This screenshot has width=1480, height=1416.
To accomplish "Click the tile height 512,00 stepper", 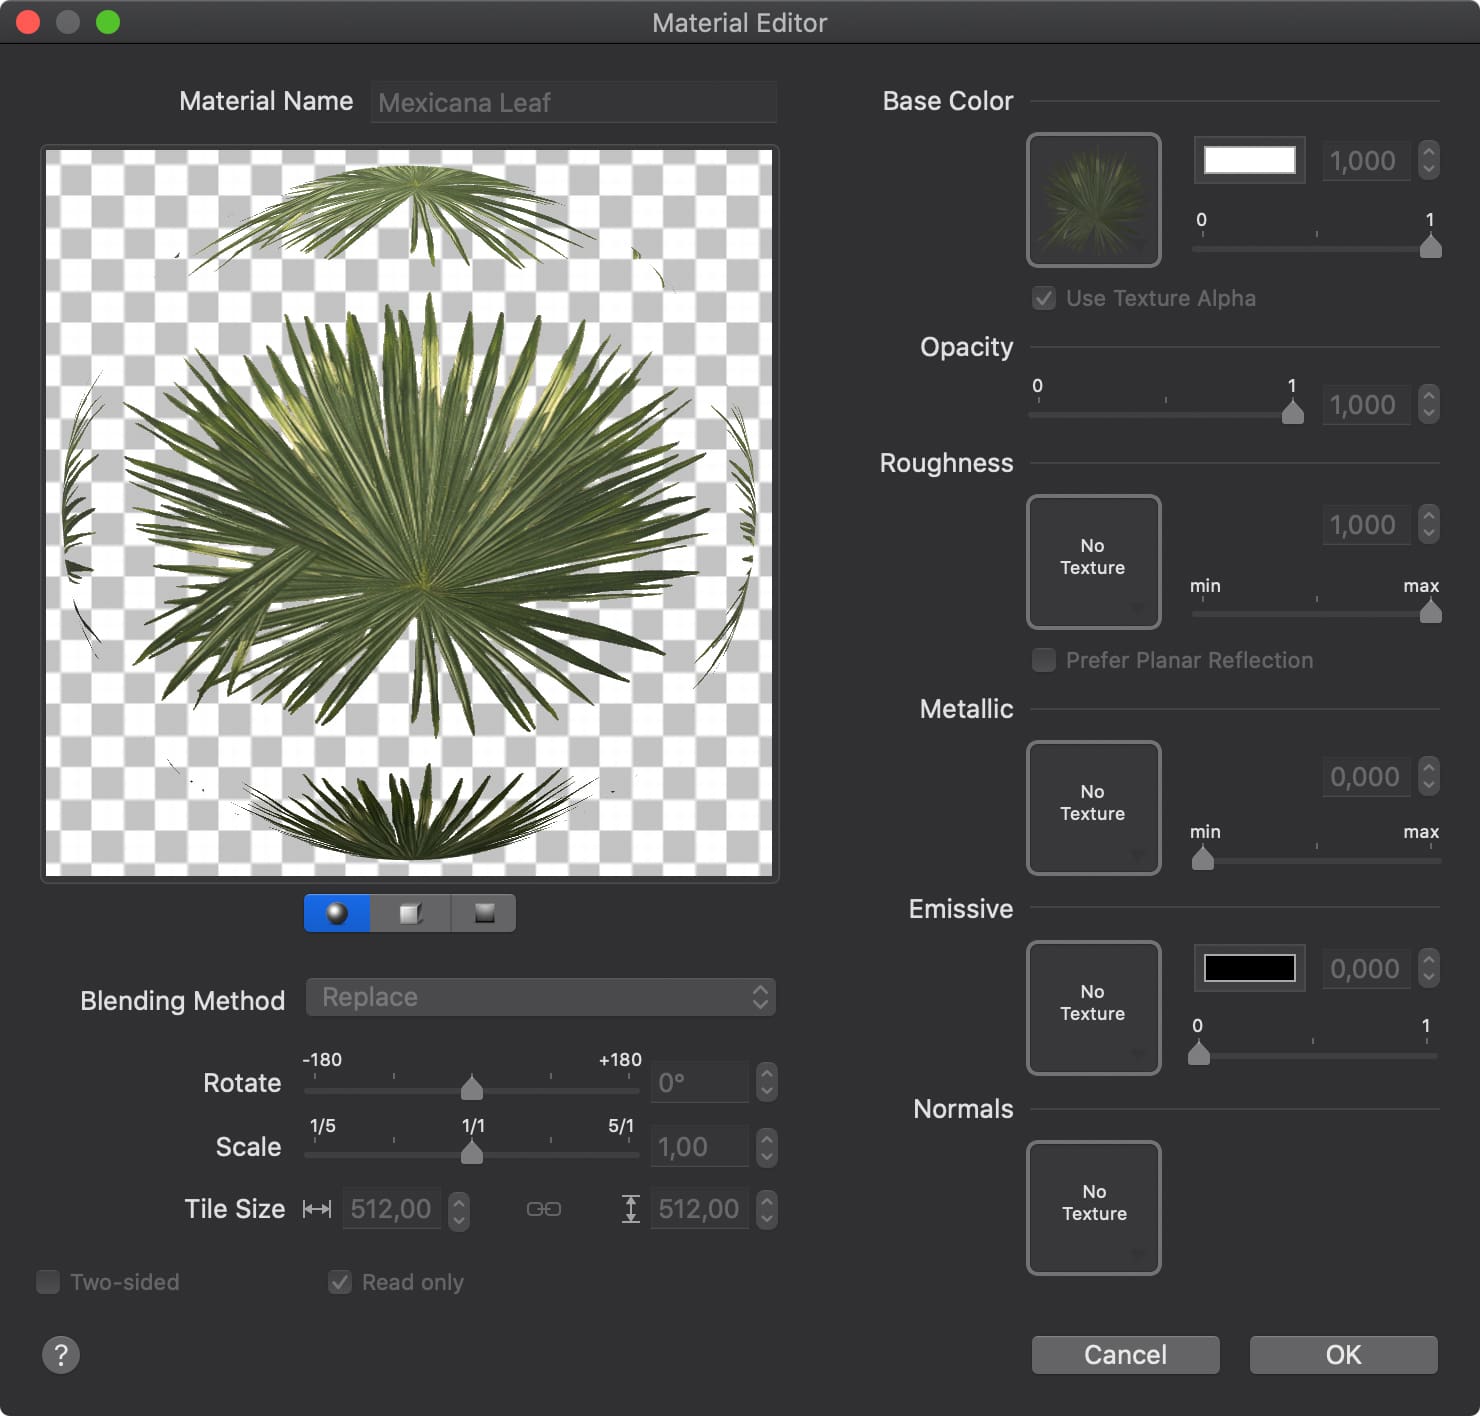I will pyautogui.click(x=766, y=1210).
